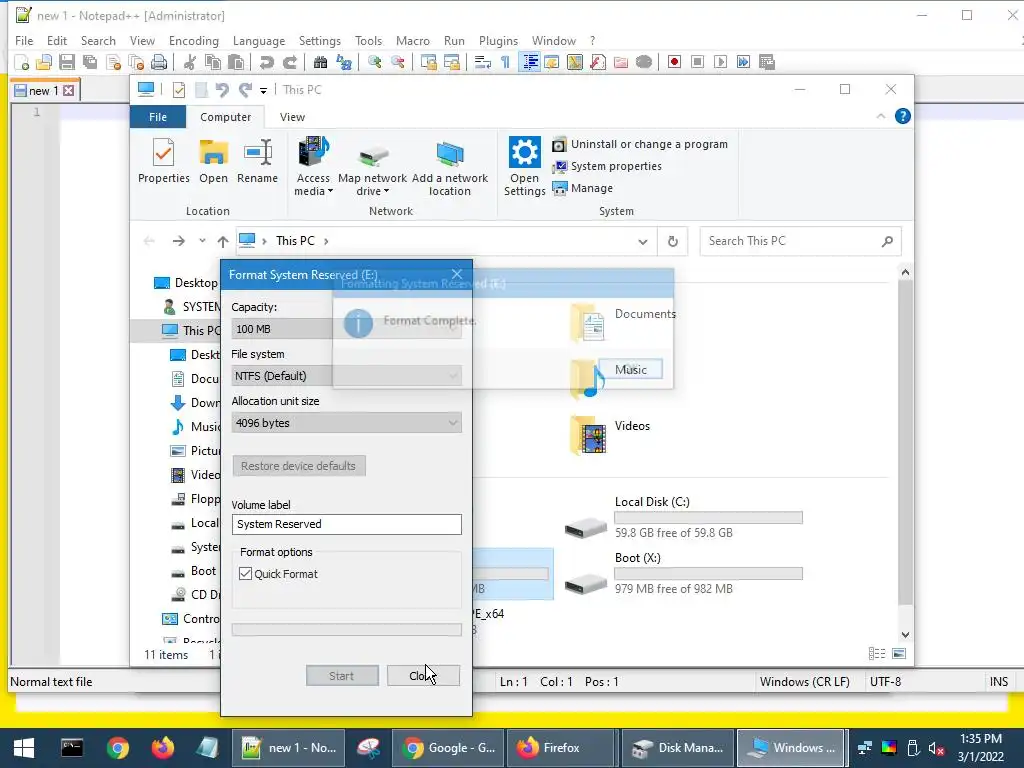The width and height of the screenshot is (1024, 768).
Task: Click the Undo arrow in Notepad++ toolbar
Action: (266, 62)
